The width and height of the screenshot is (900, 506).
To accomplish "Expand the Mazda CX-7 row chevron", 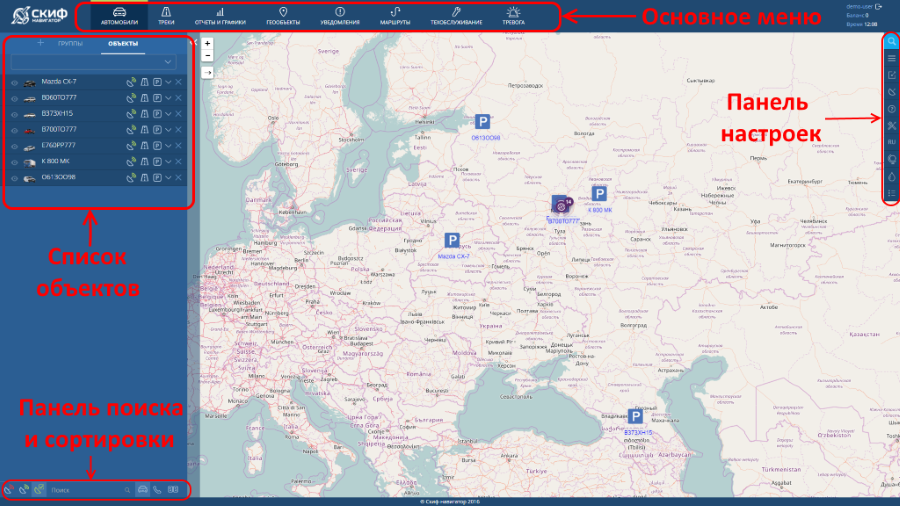I will click(168, 82).
